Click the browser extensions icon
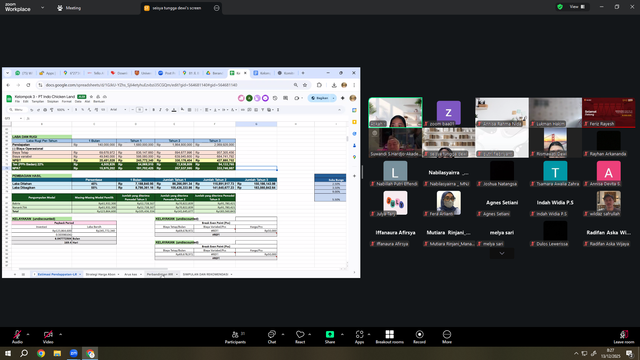 pos(319,85)
